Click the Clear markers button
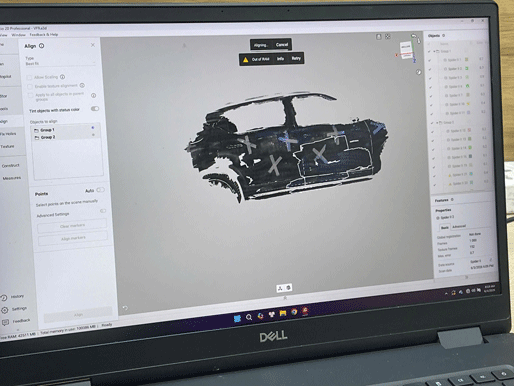Viewport: 514px width, 386px height. (x=72, y=226)
